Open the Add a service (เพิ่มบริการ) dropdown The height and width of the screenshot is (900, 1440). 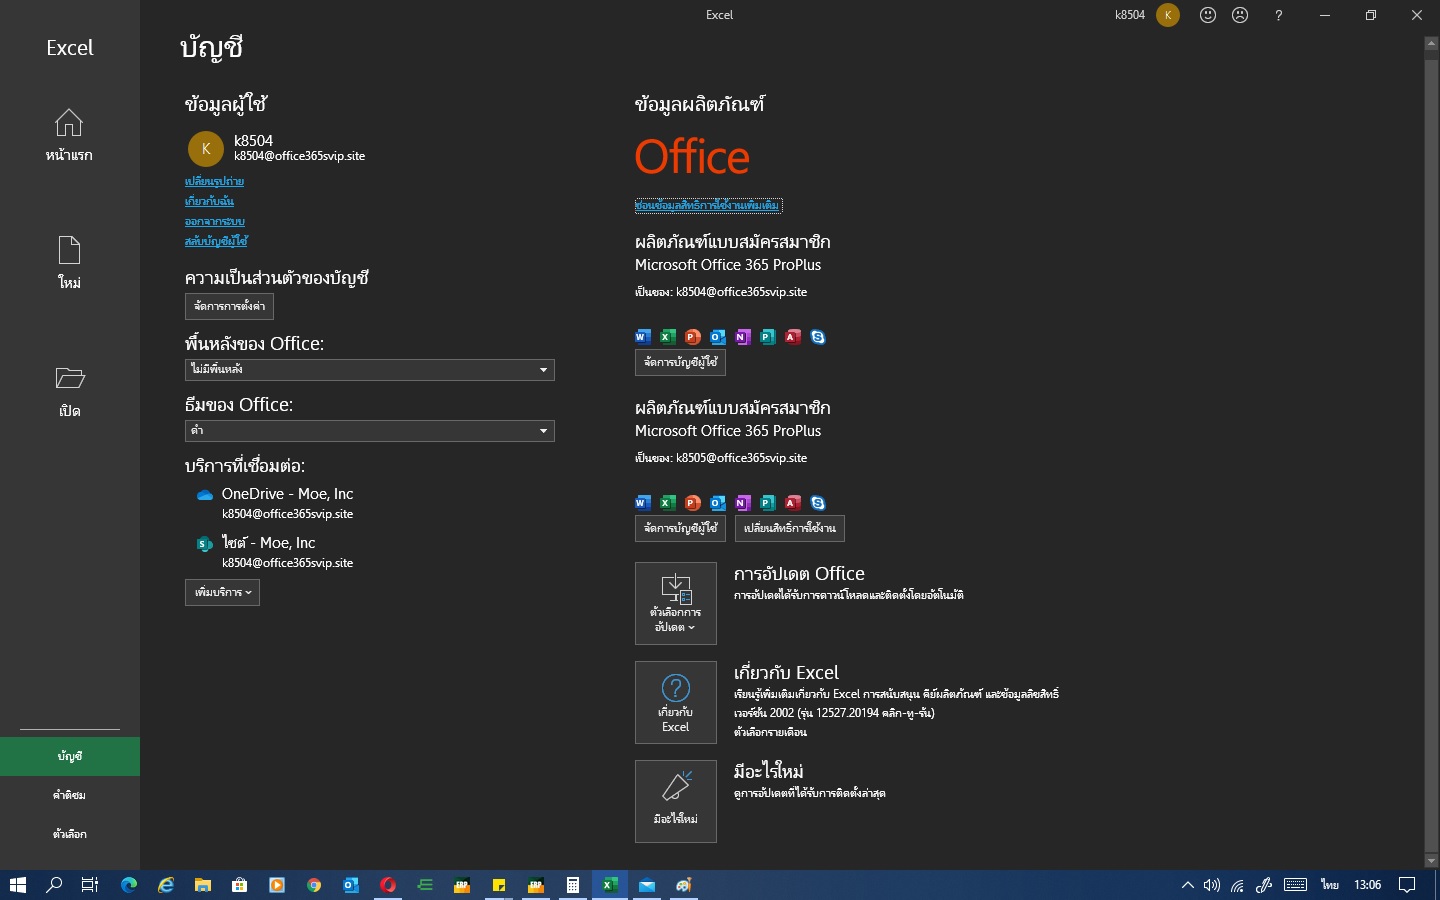tap(222, 593)
